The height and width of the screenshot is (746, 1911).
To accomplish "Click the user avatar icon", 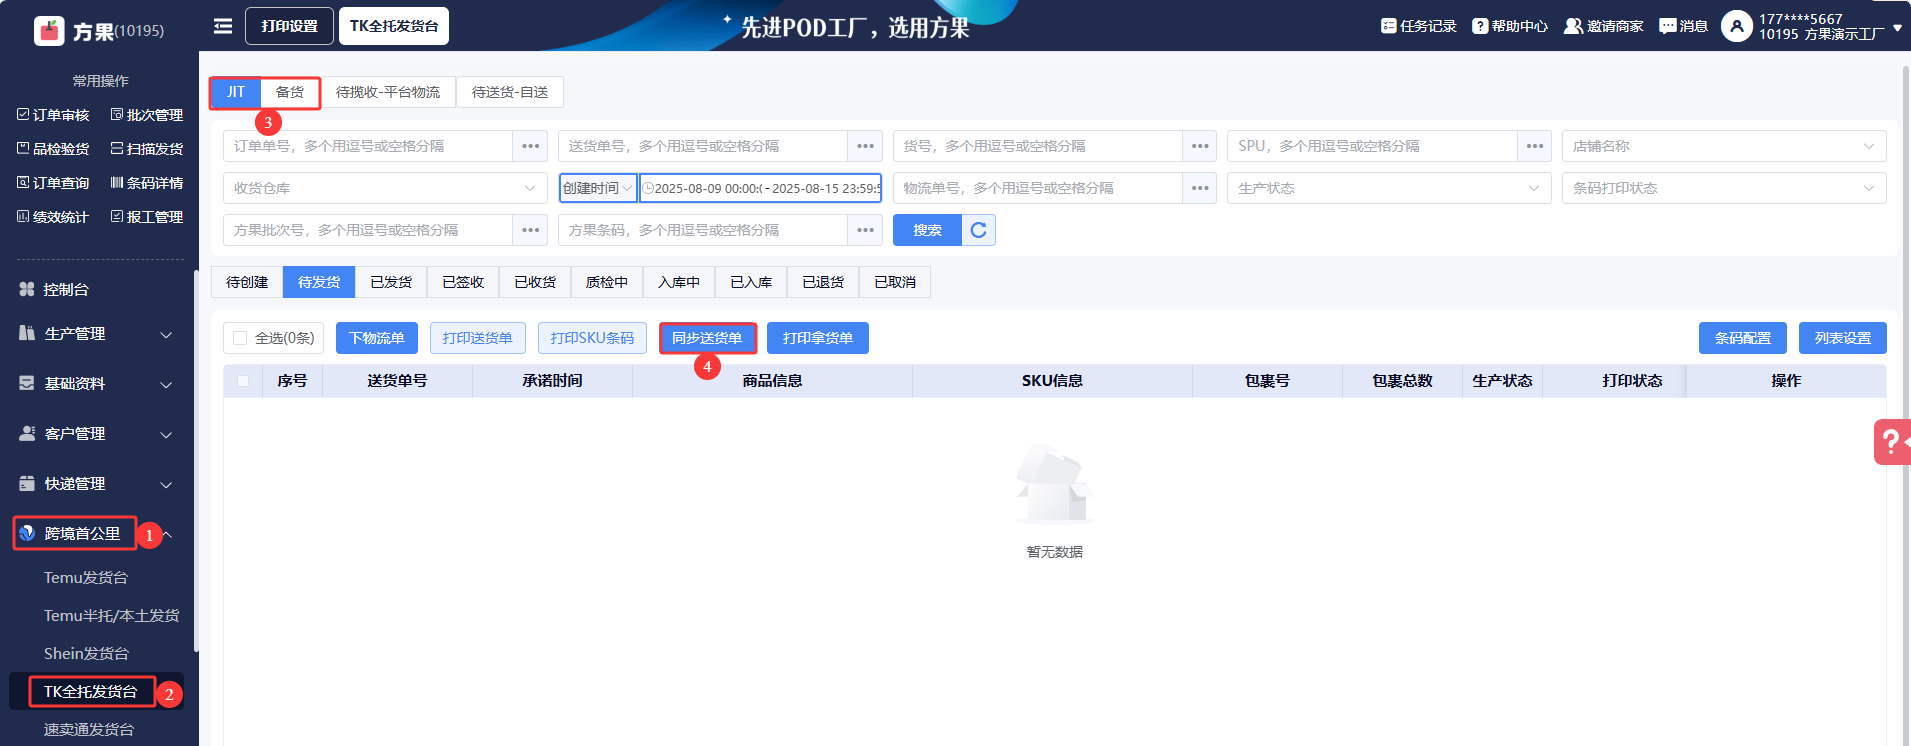I will pyautogui.click(x=1736, y=26).
